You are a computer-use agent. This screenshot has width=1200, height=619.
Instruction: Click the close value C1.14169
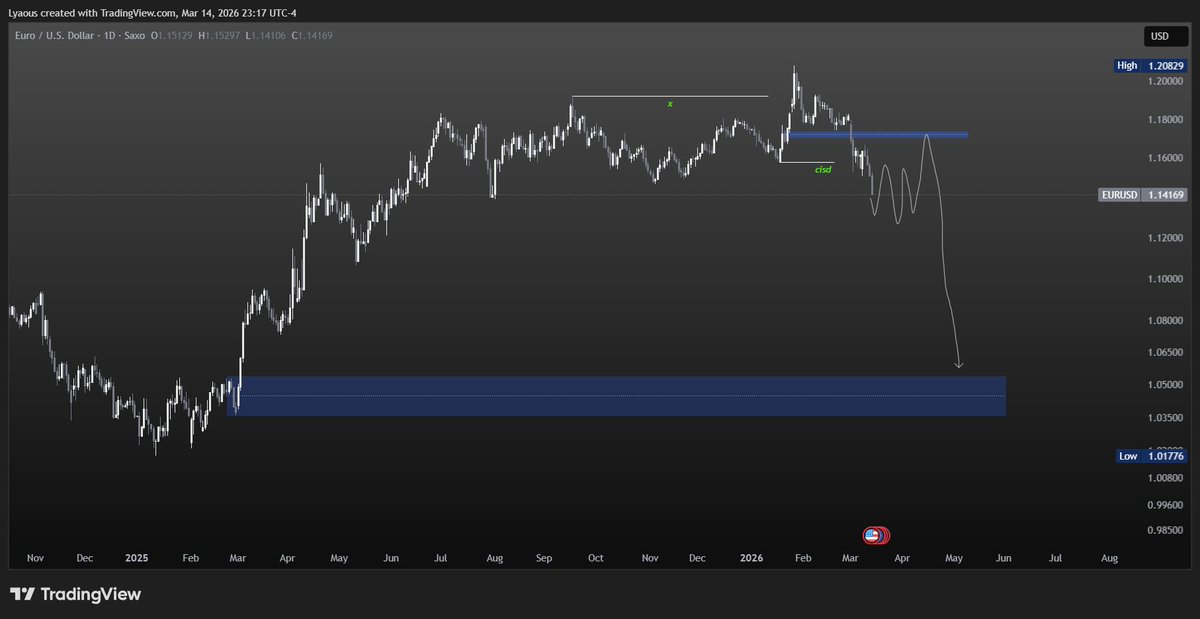click(x=312, y=37)
